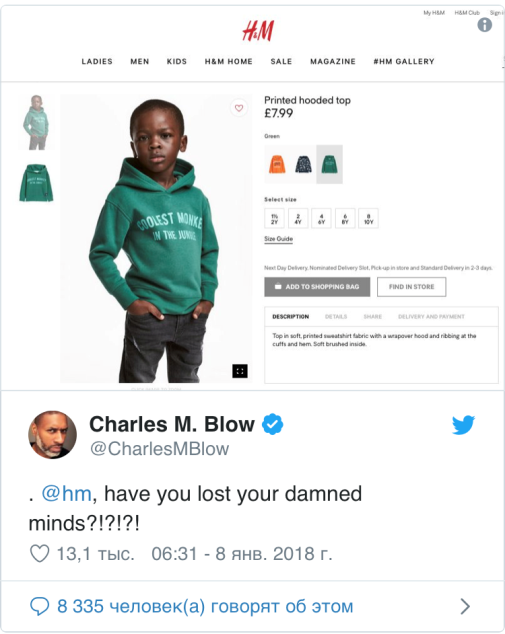Screen dimensions: 505x634
Task: Select size 1½-2Y
Action: click(x=275, y=218)
